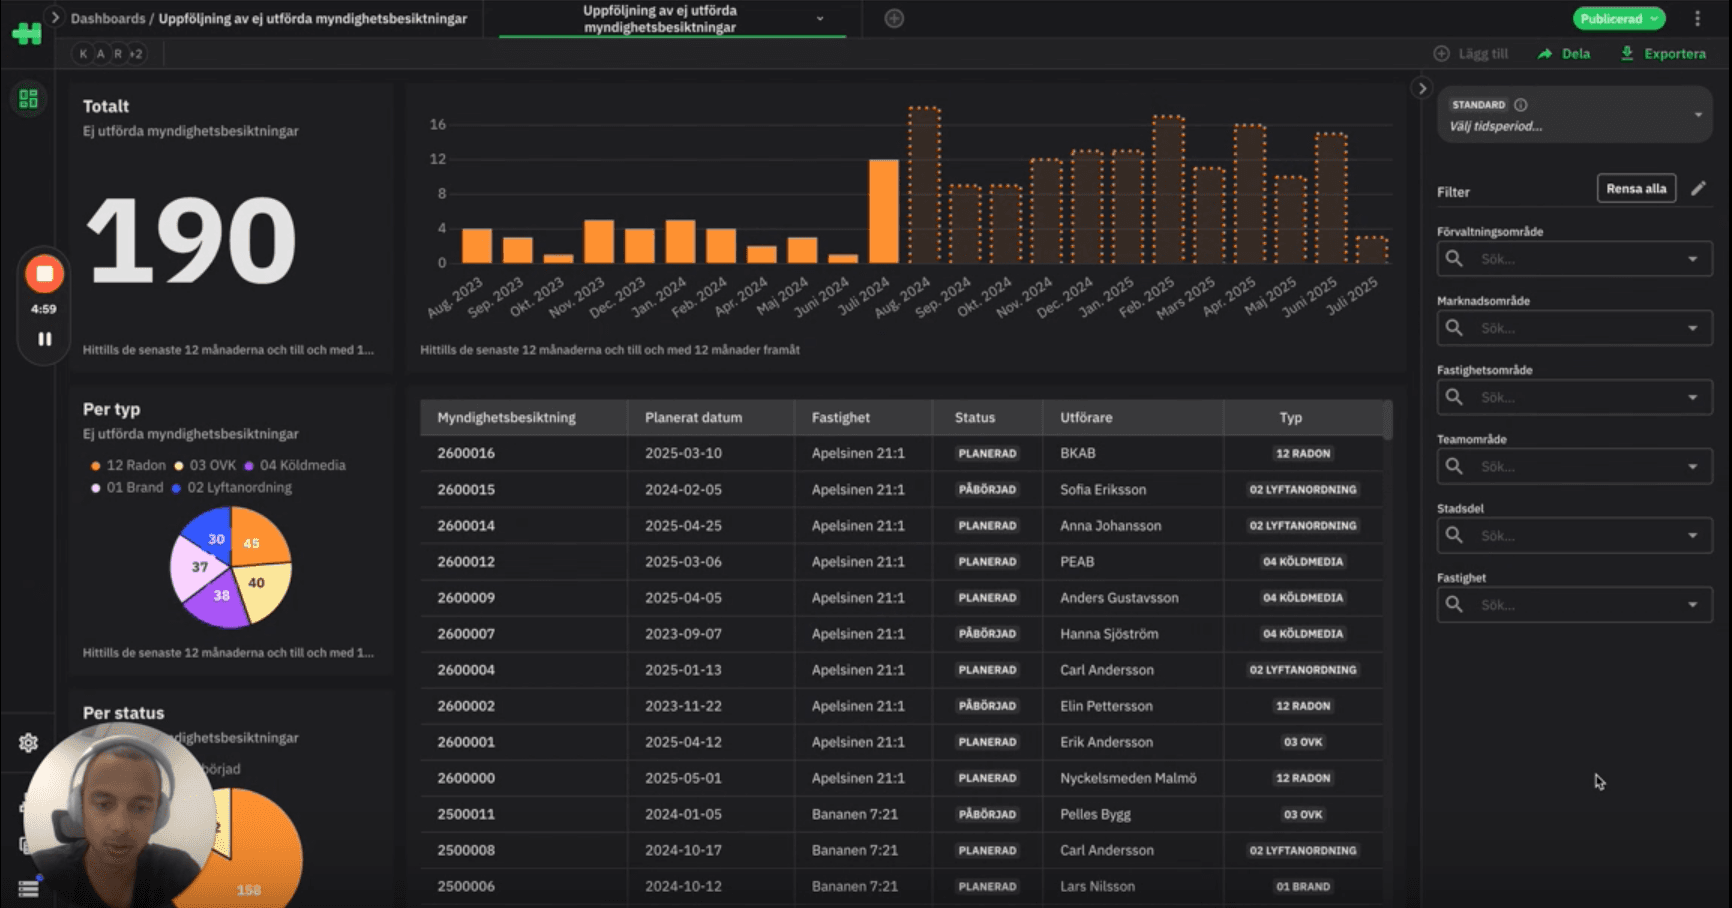Open the Välj tidsperiod dropdown

(x=1575, y=115)
